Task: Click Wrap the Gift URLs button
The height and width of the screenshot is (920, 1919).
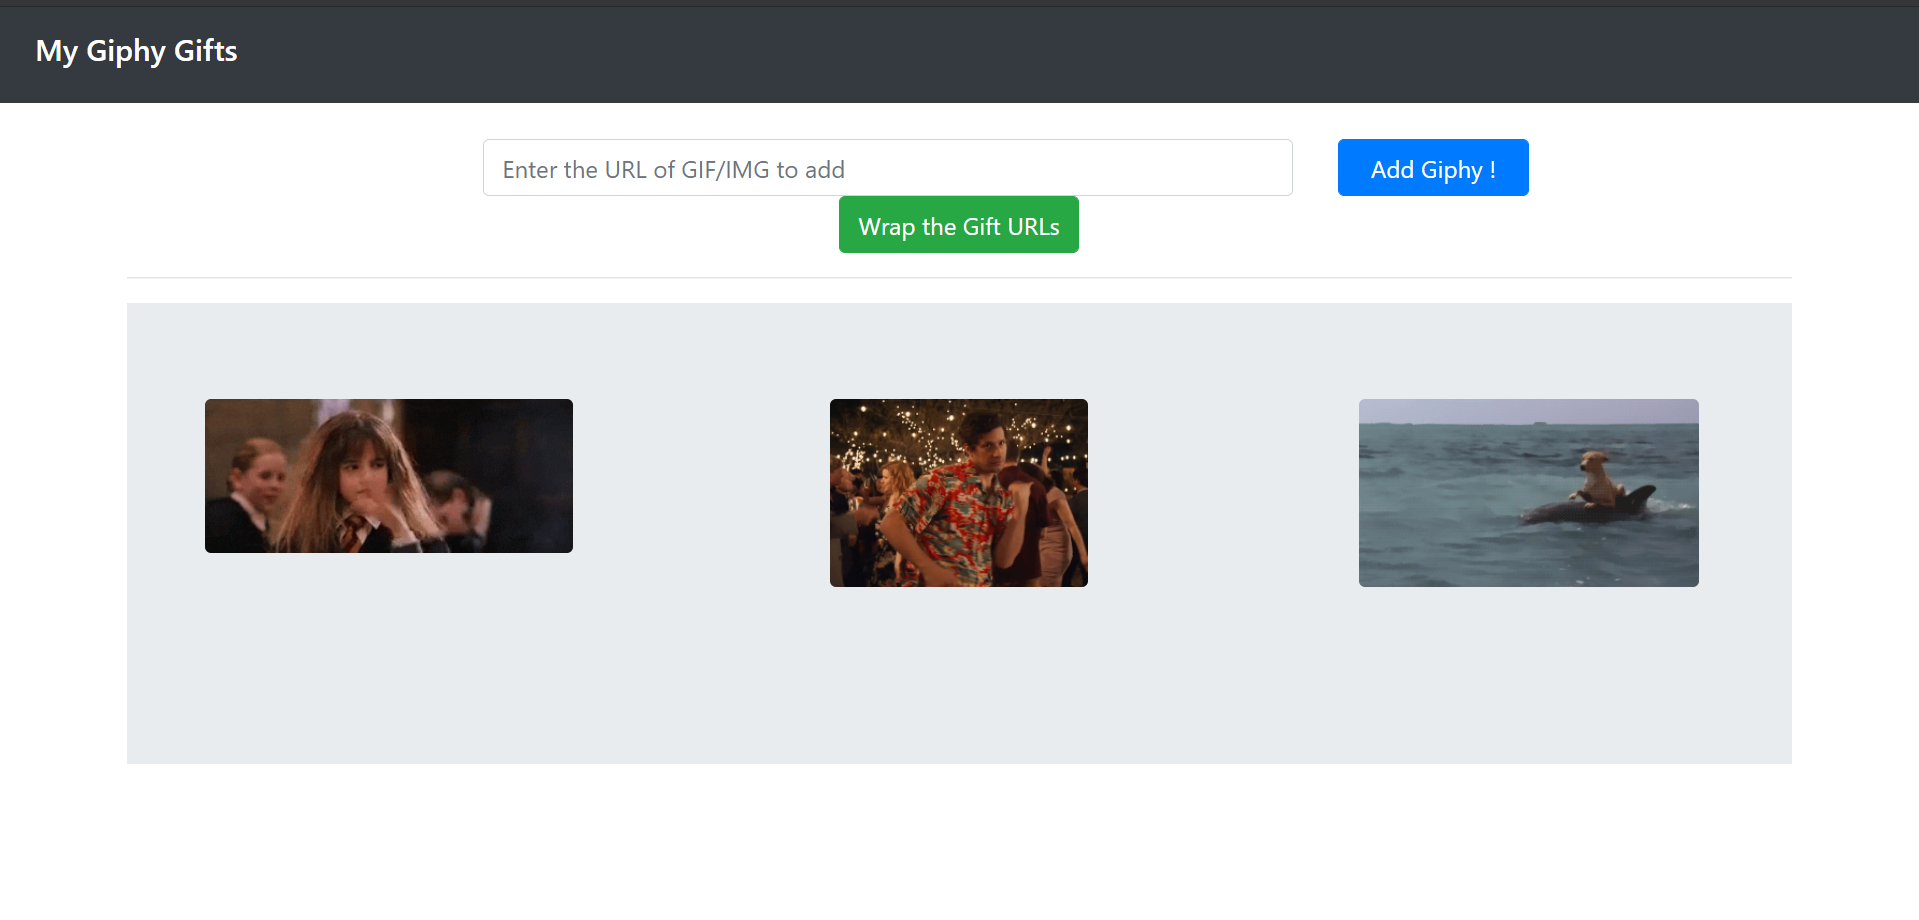Action: tap(958, 225)
